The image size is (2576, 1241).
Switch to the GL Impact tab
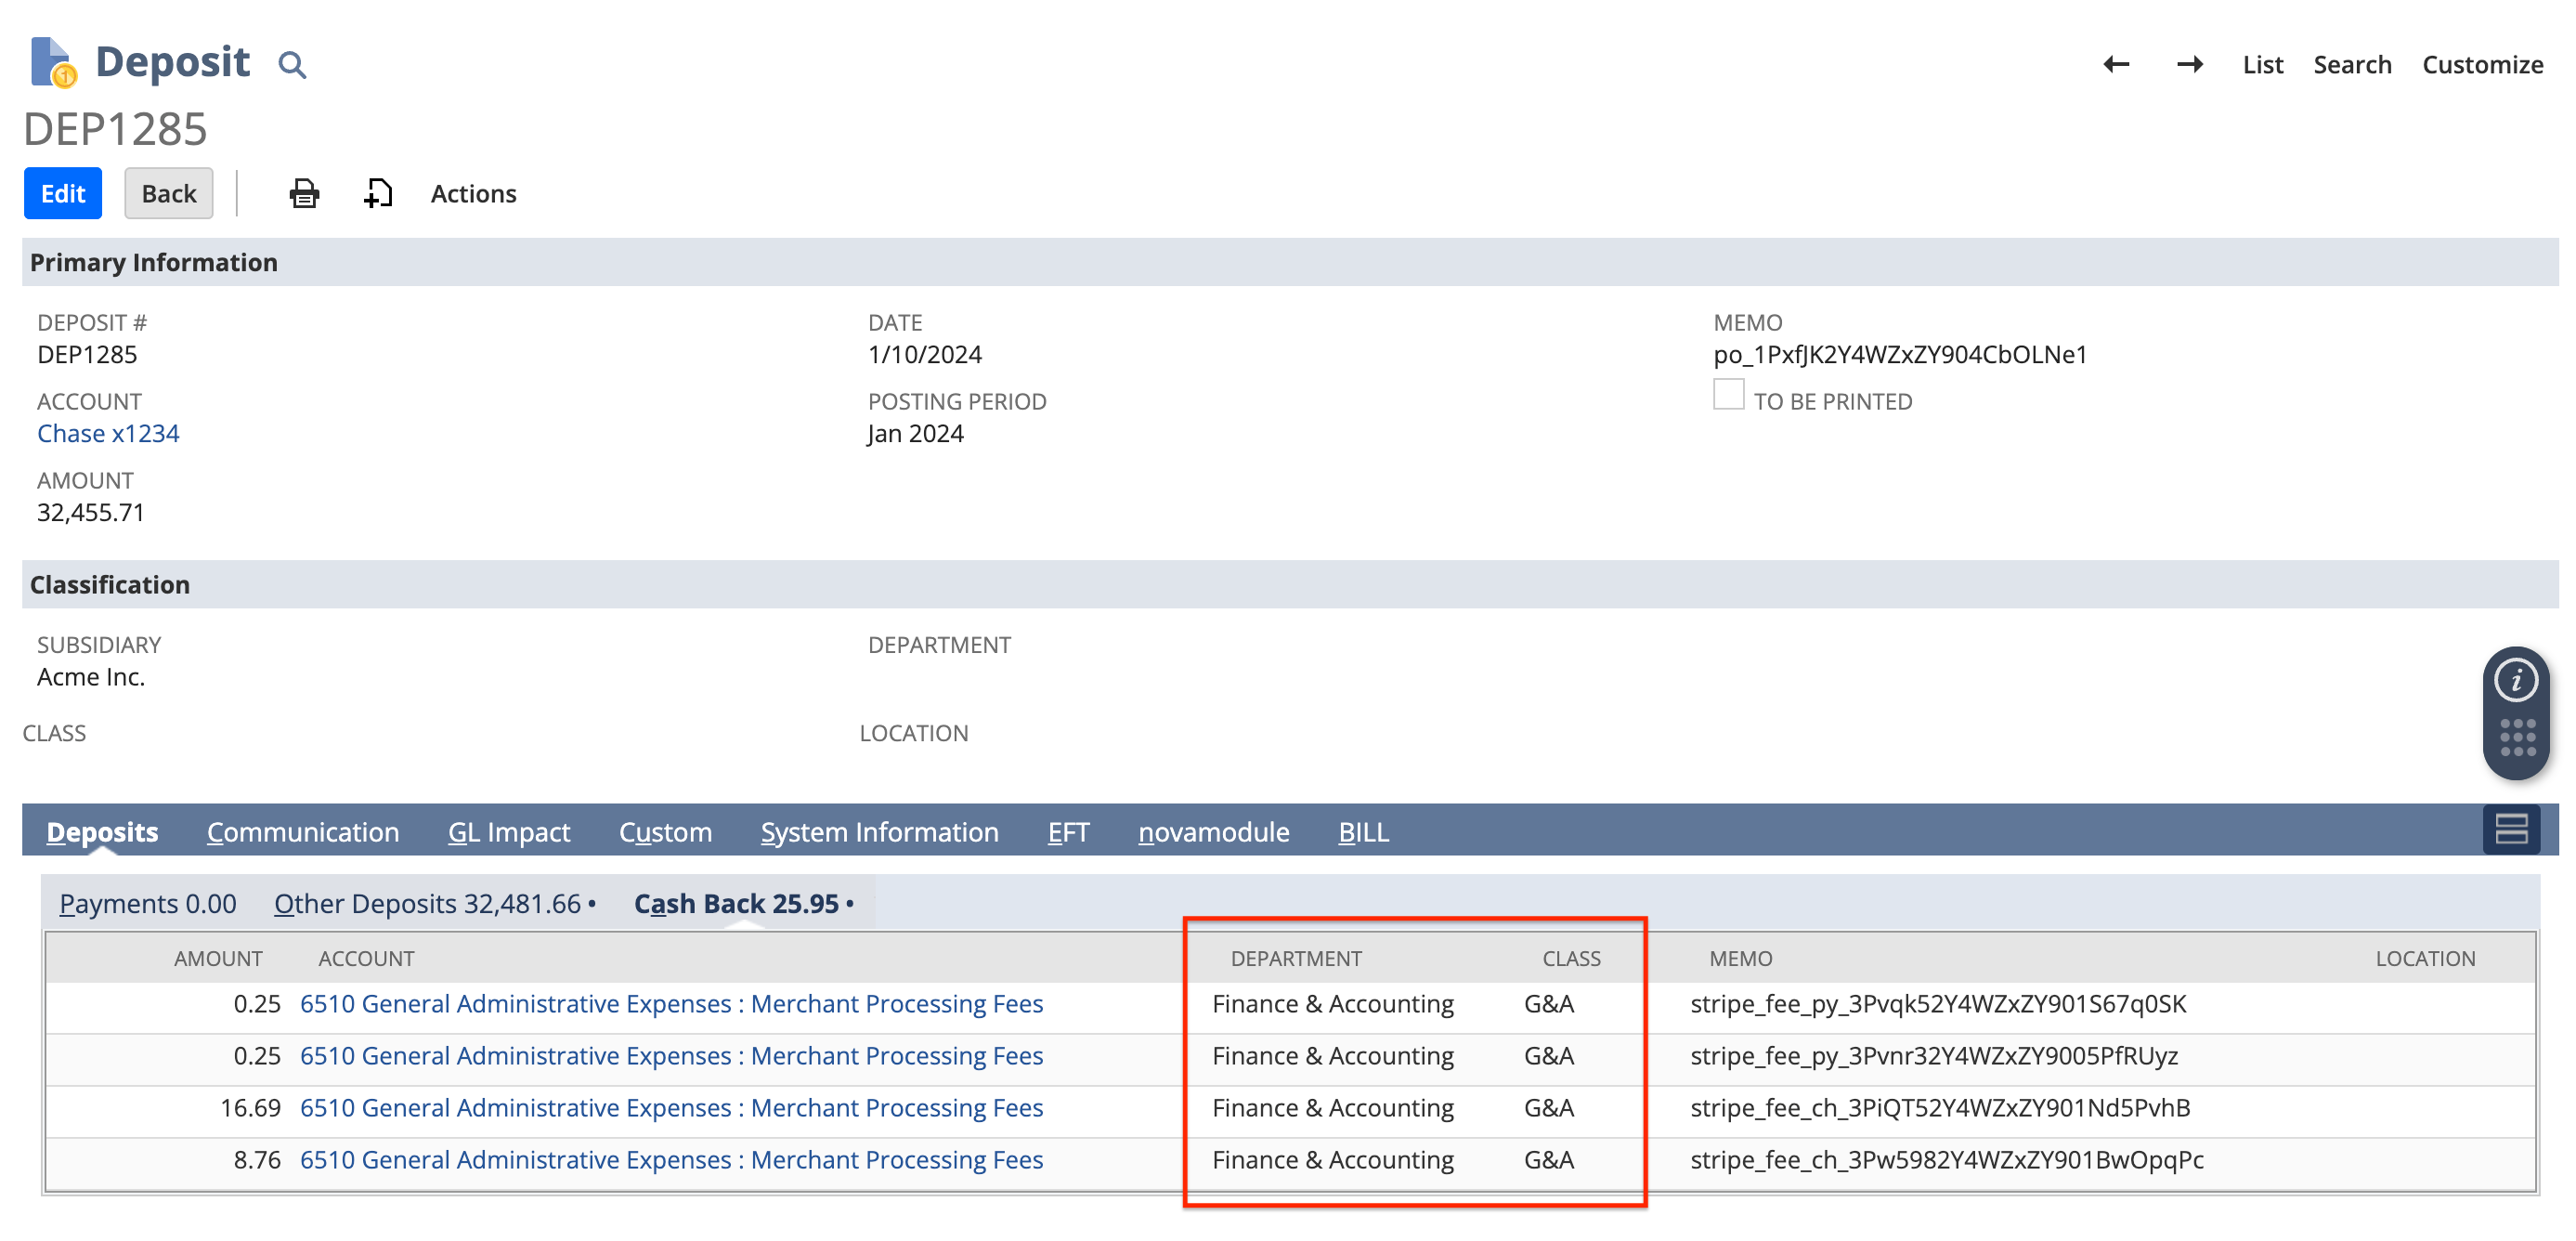509,831
